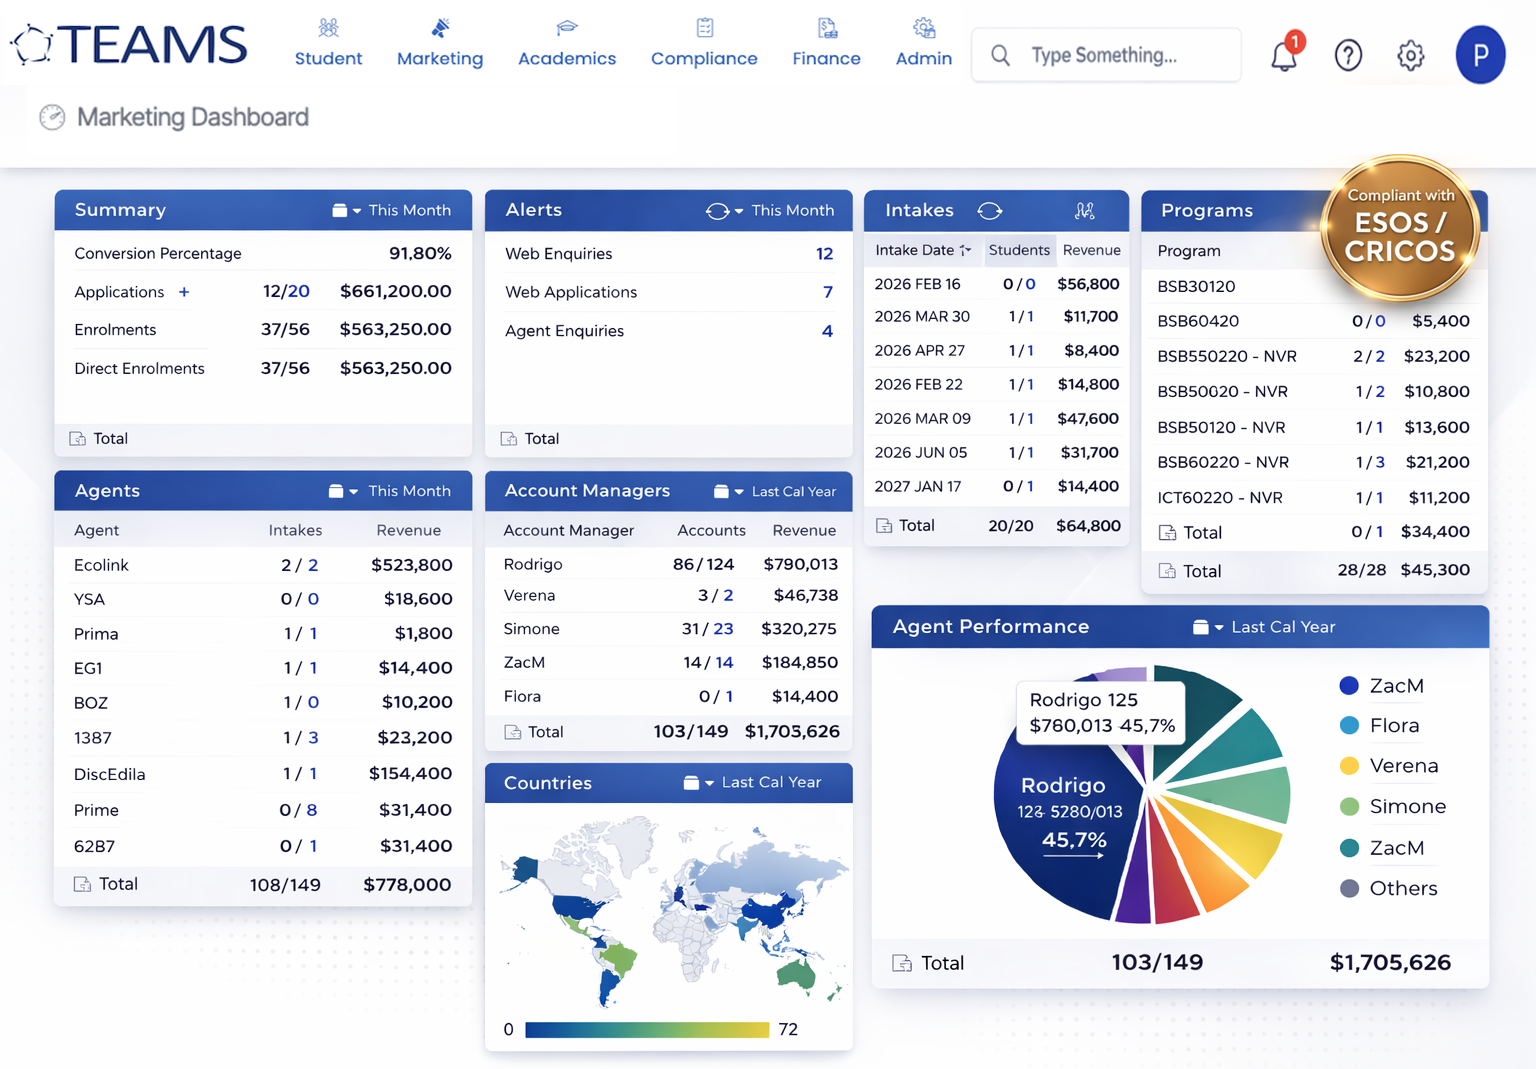This screenshot has width=1536, height=1069.
Task: Click the export icon in Agents Total row
Action: [x=82, y=884]
